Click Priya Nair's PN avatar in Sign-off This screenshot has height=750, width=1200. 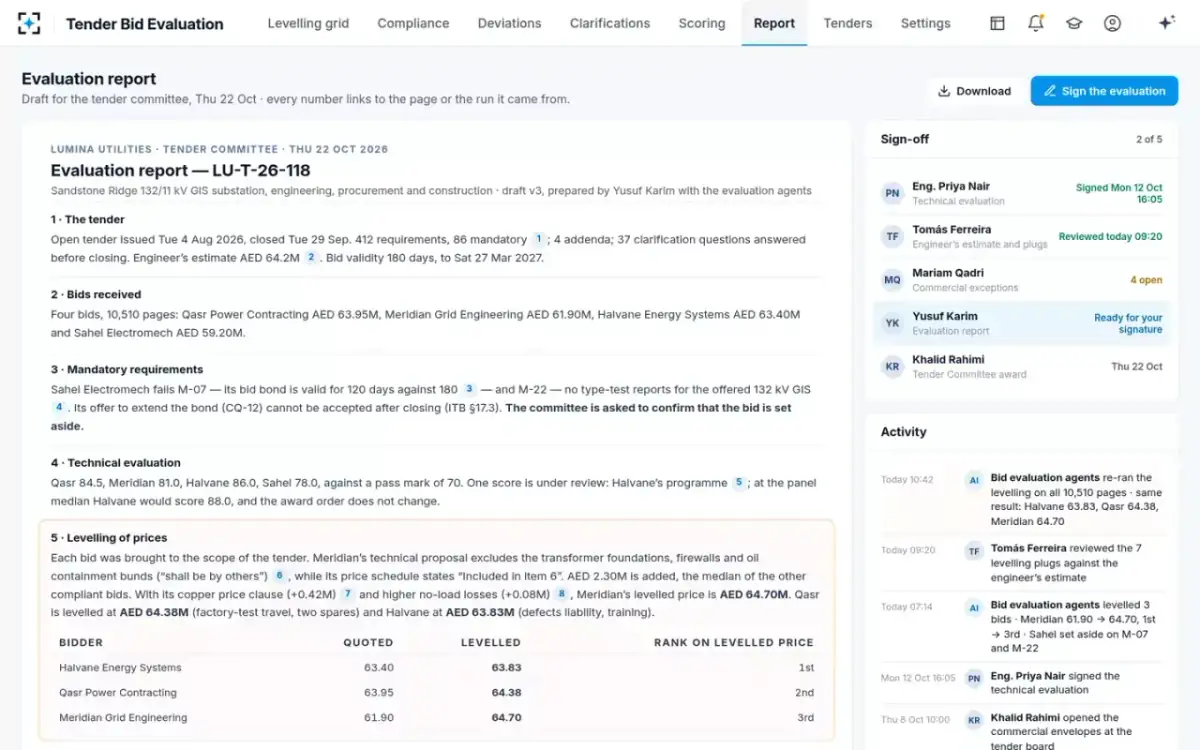pos(892,193)
